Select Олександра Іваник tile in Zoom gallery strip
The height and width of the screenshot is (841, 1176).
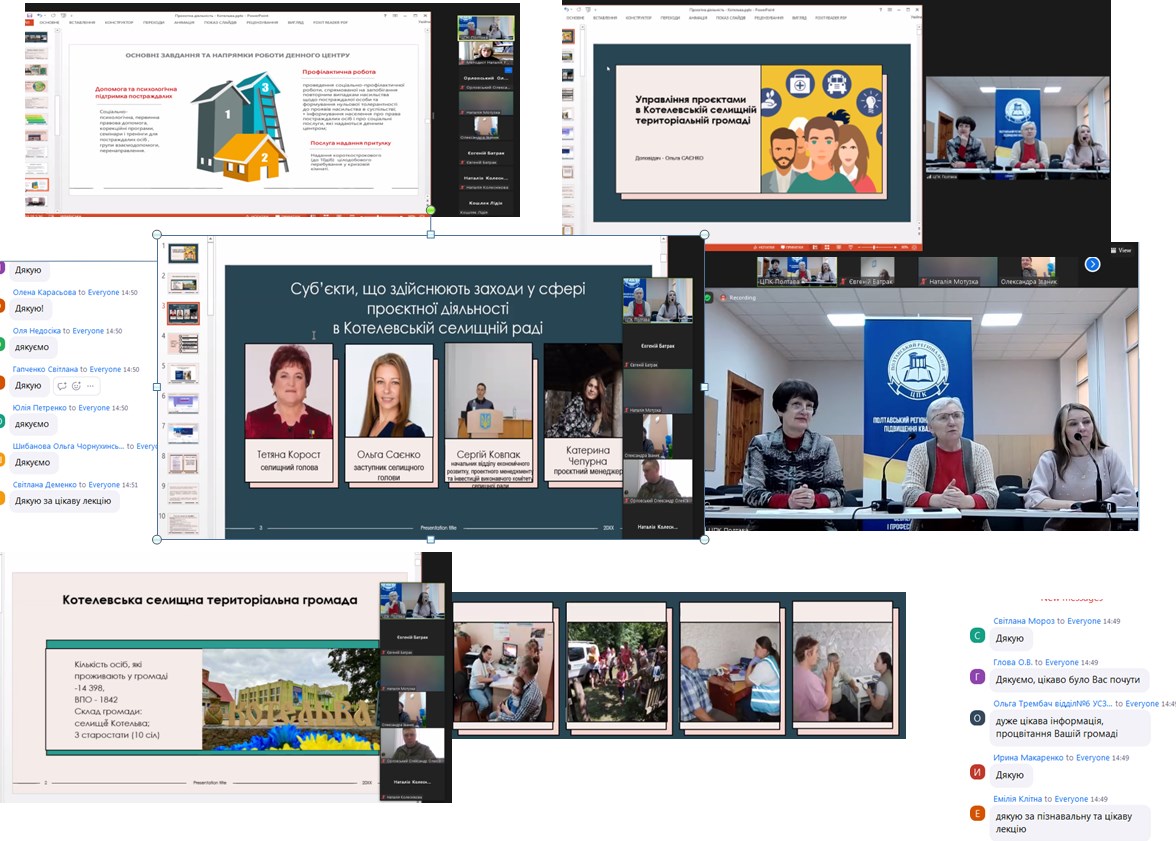1037,272
